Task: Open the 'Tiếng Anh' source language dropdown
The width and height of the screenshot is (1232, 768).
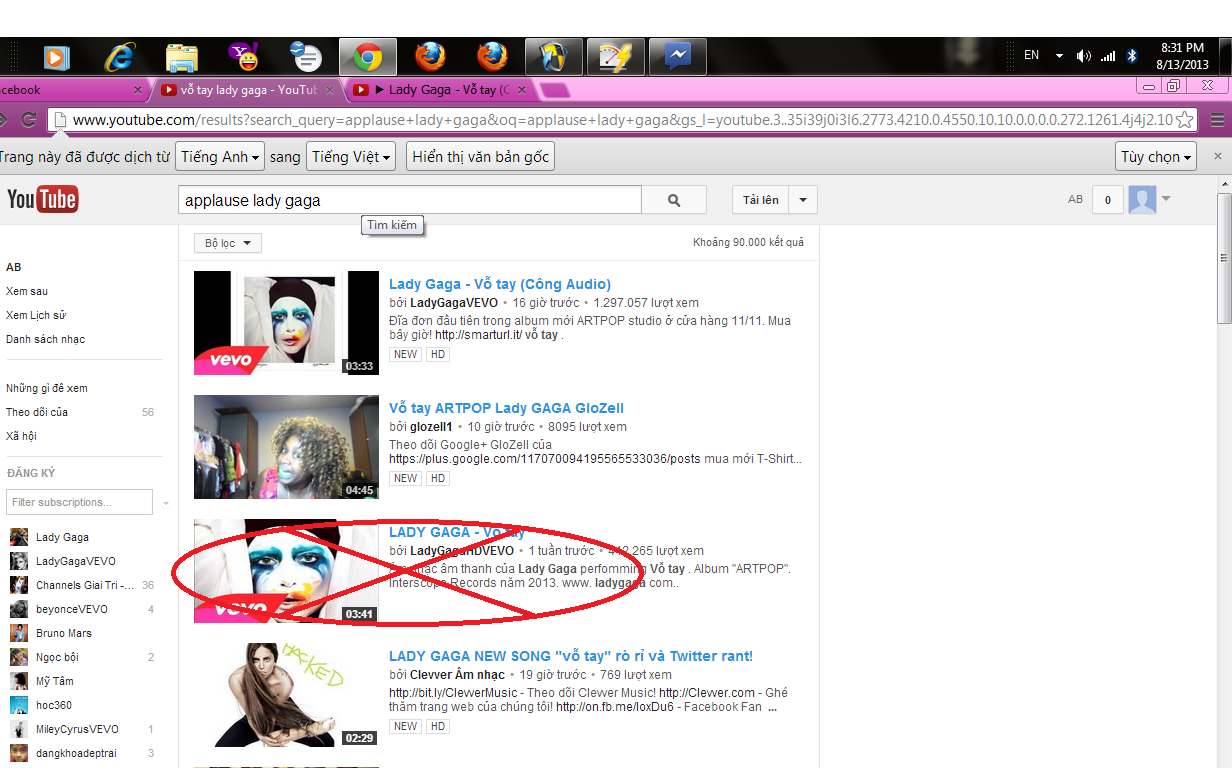Action: (221, 157)
